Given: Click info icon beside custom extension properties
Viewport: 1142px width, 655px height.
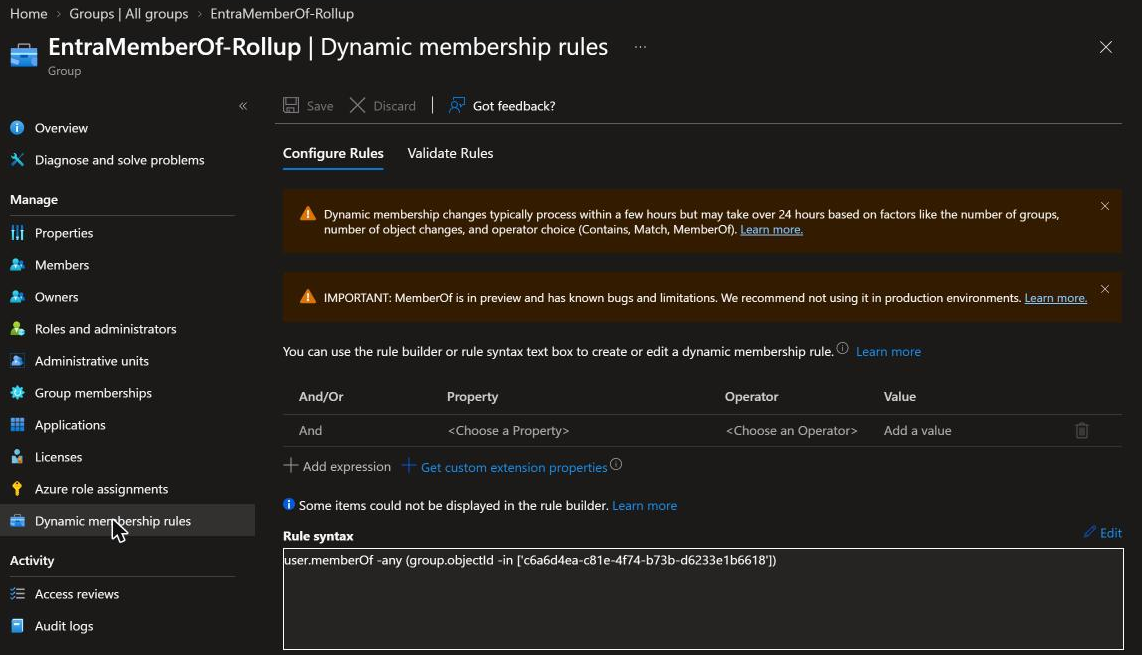Looking at the screenshot, I should point(616,465).
